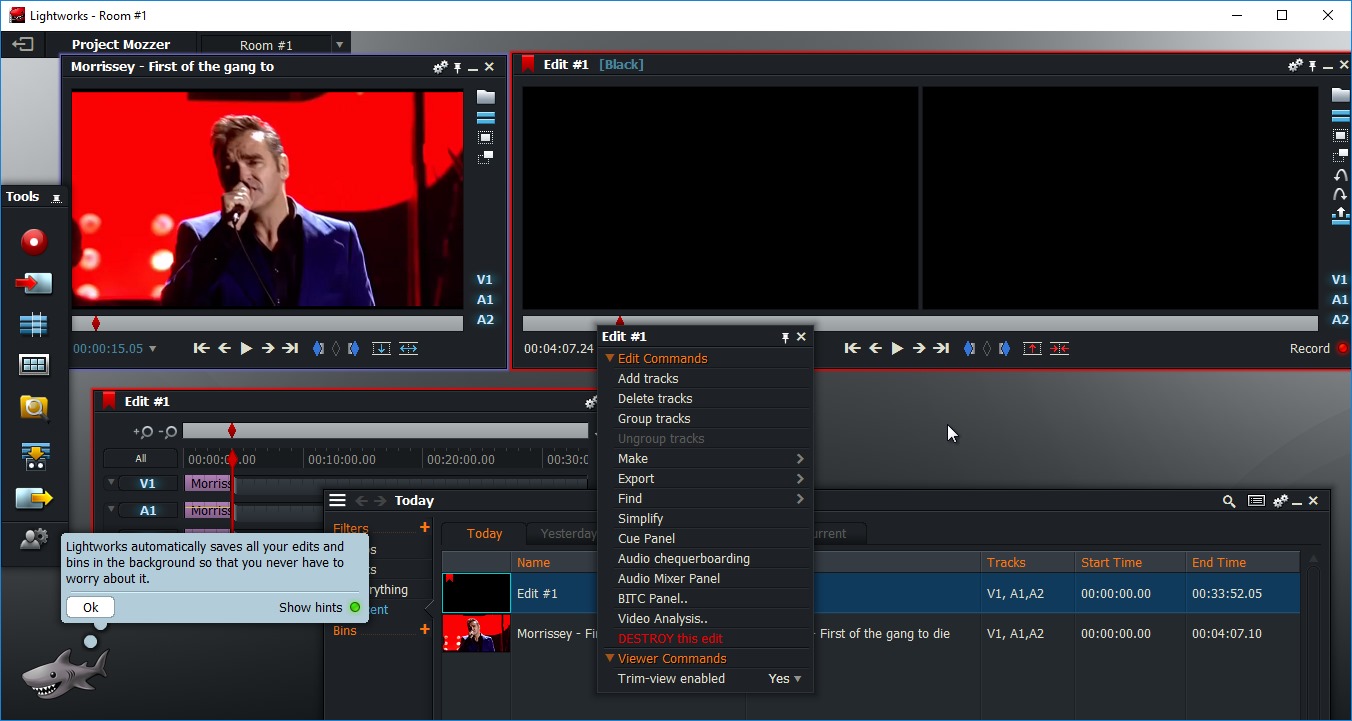The height and width of the screenshot is (721, 1352).
Task: Zoom in on the Edit #1 timeline
Action: (x=144, y=432)
